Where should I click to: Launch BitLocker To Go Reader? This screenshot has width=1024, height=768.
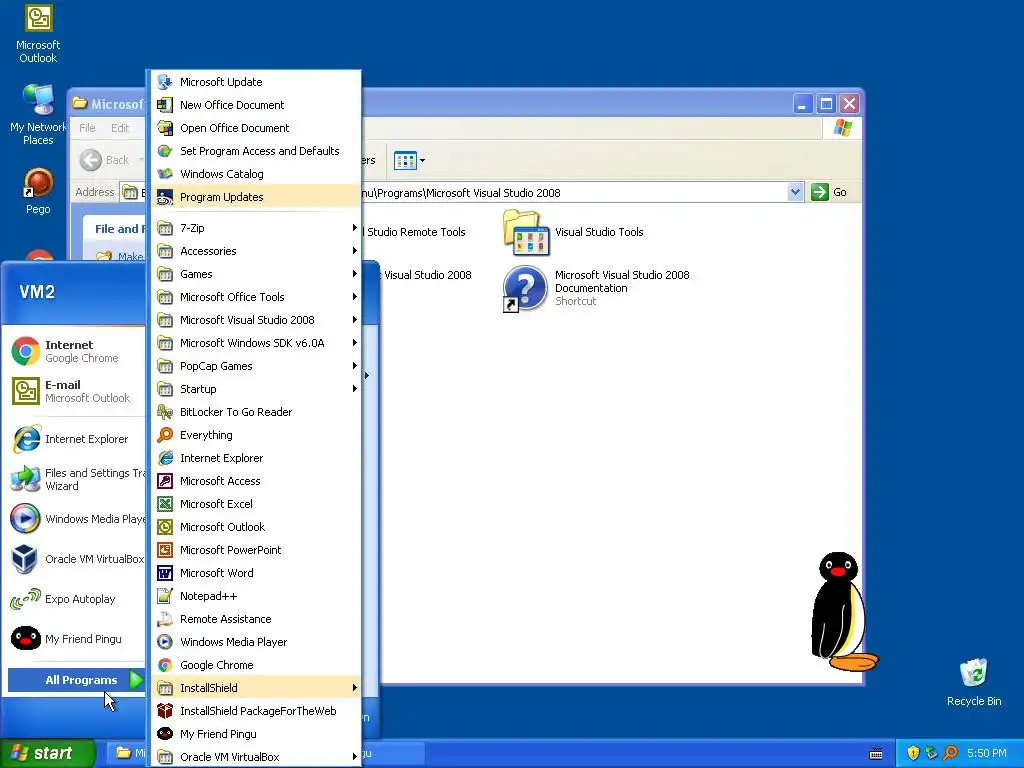coord(256,411)
